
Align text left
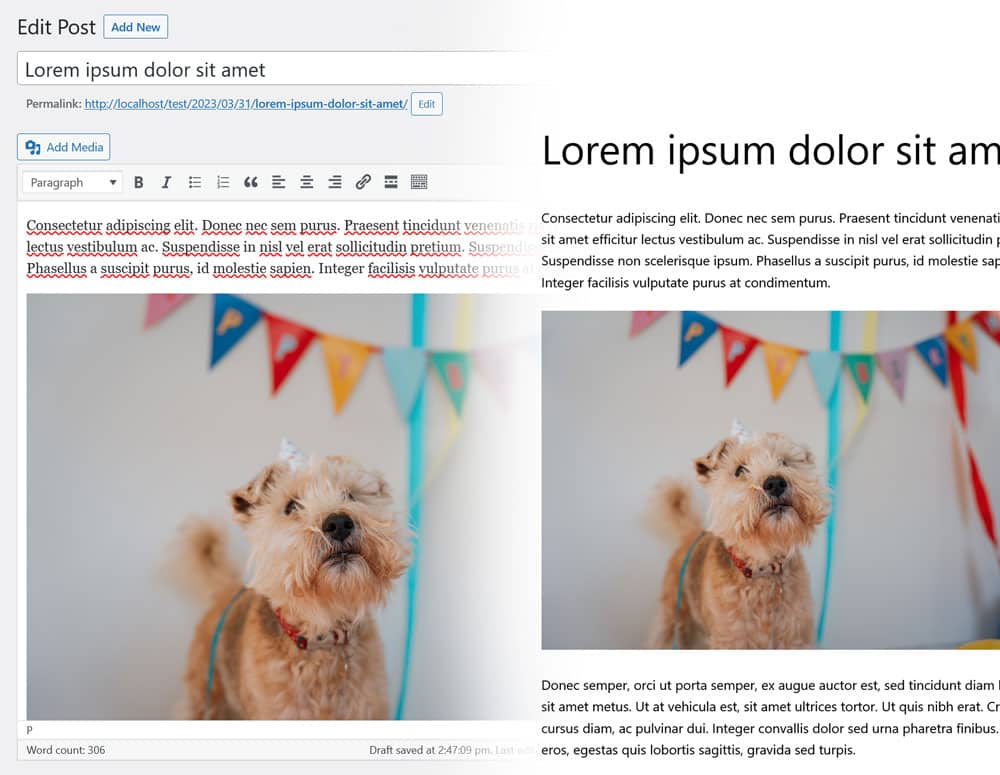point(279,182)
